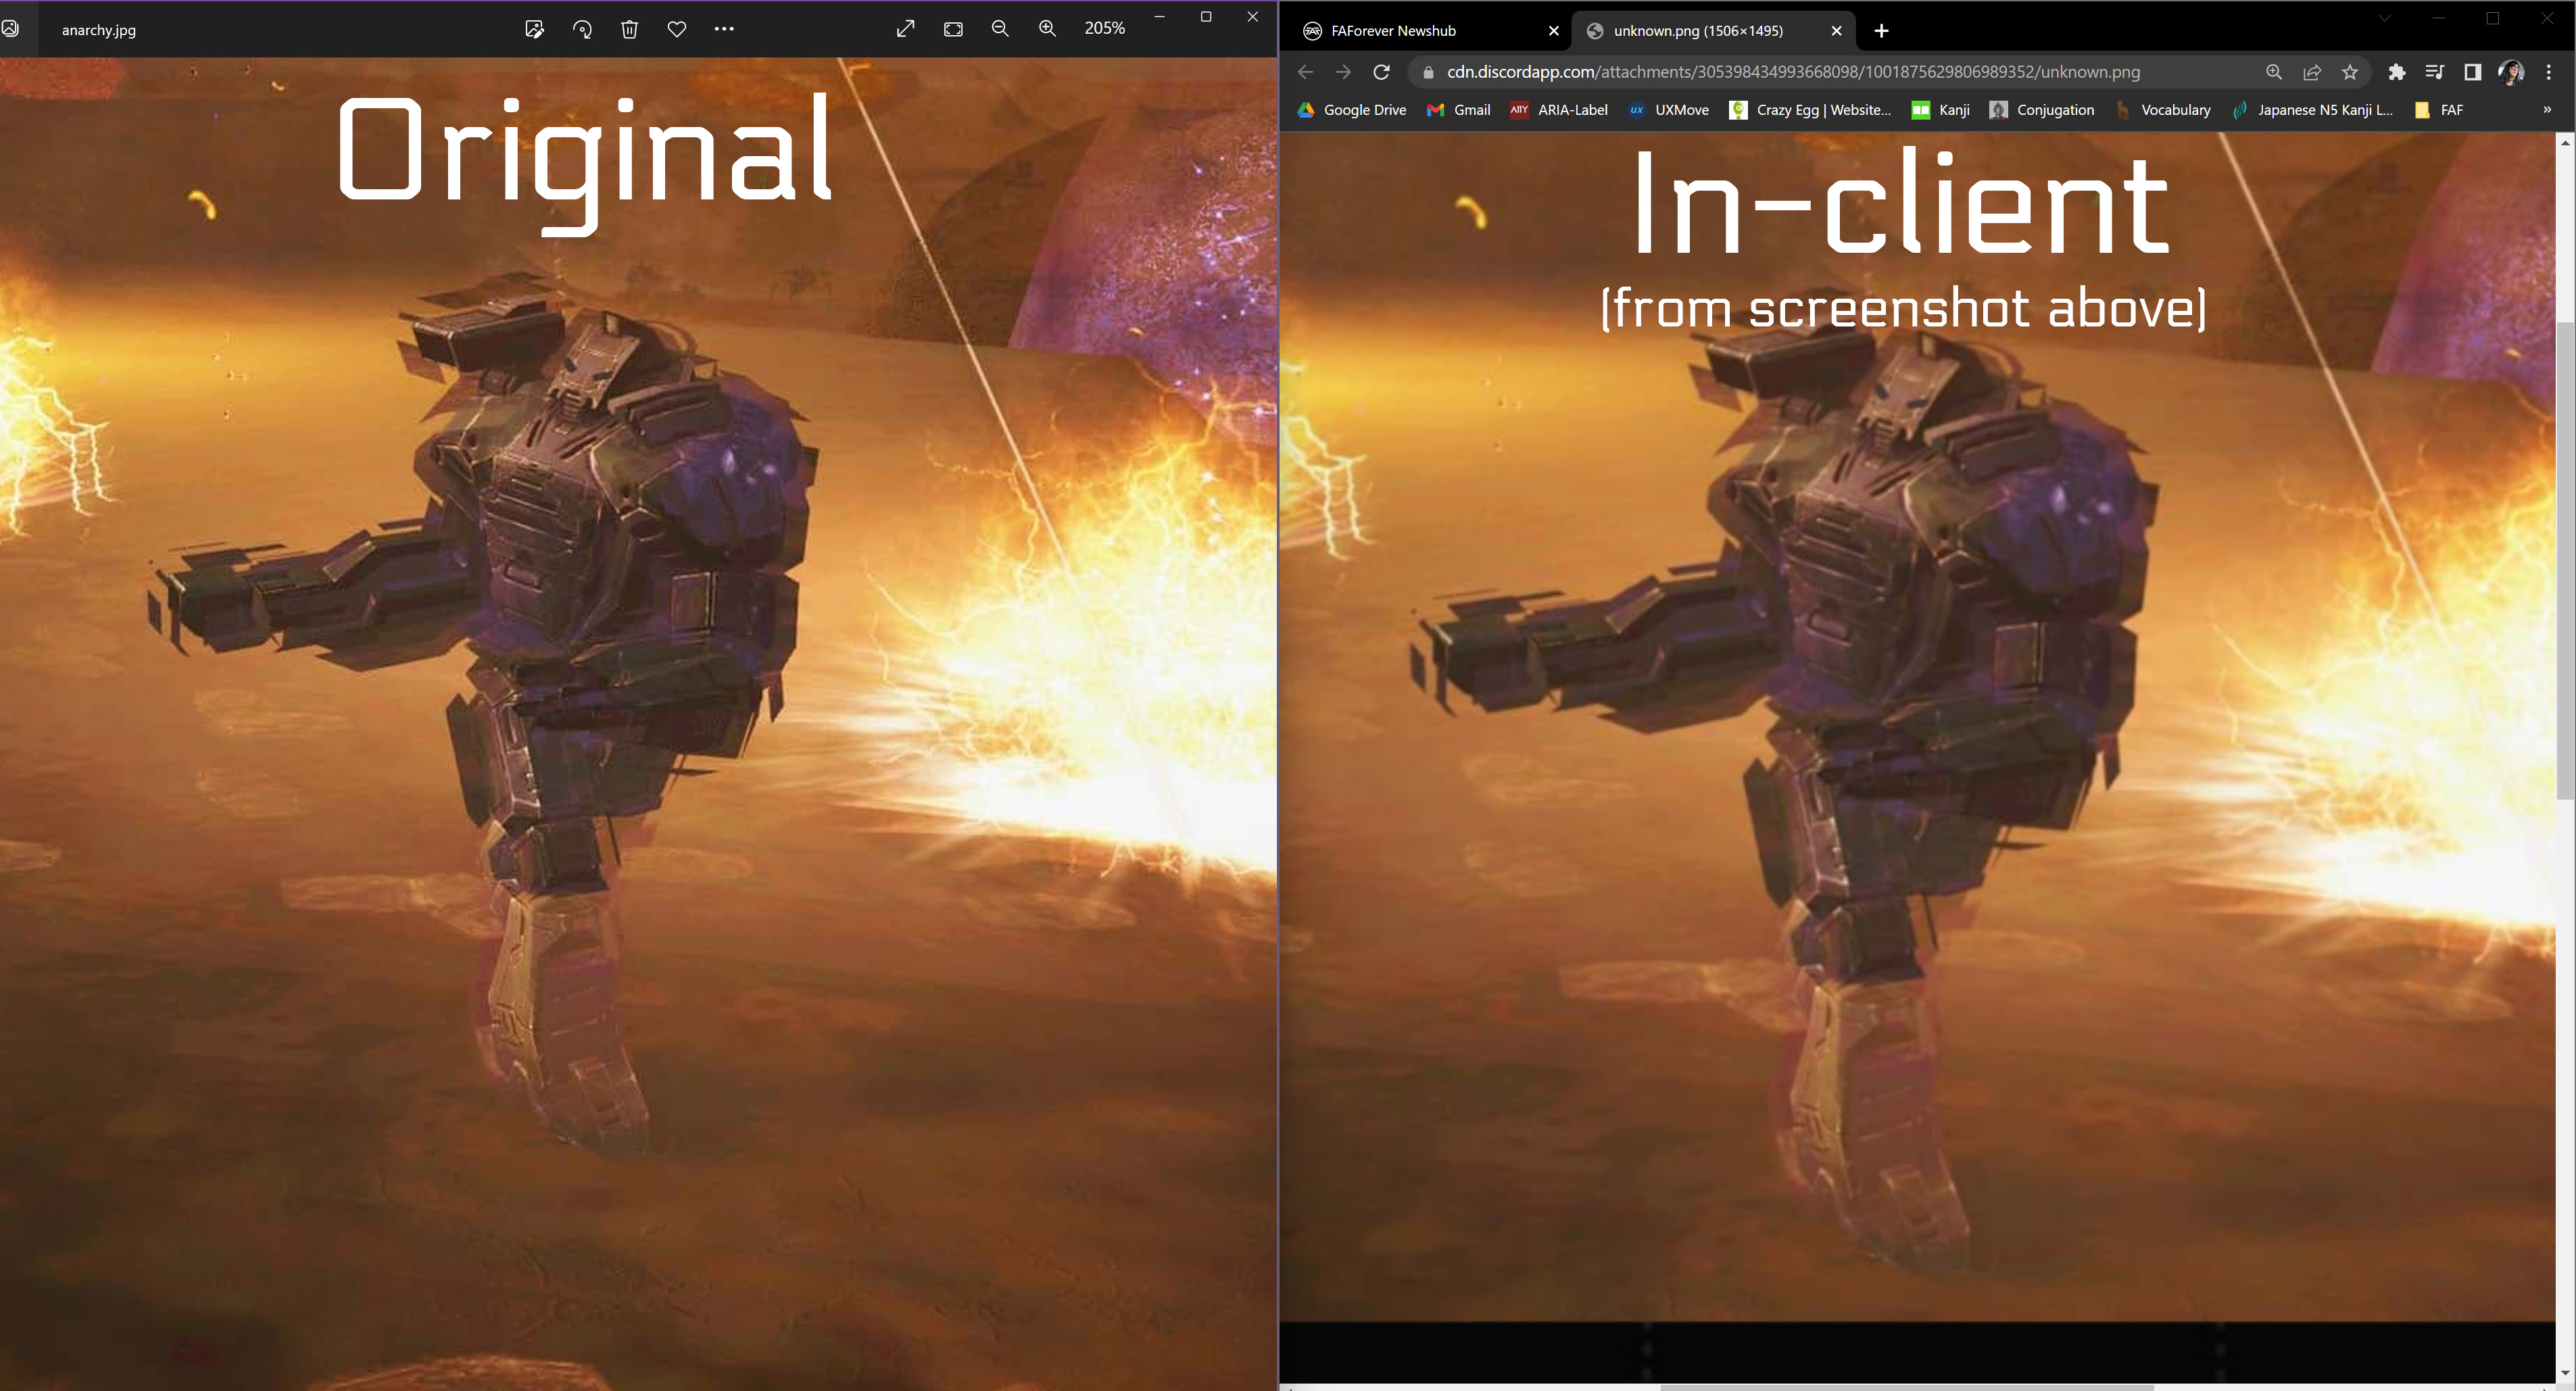Open Chrome three-dot menu
This screenshot has height=1391, width=2576.
[x=2549, y=72]
